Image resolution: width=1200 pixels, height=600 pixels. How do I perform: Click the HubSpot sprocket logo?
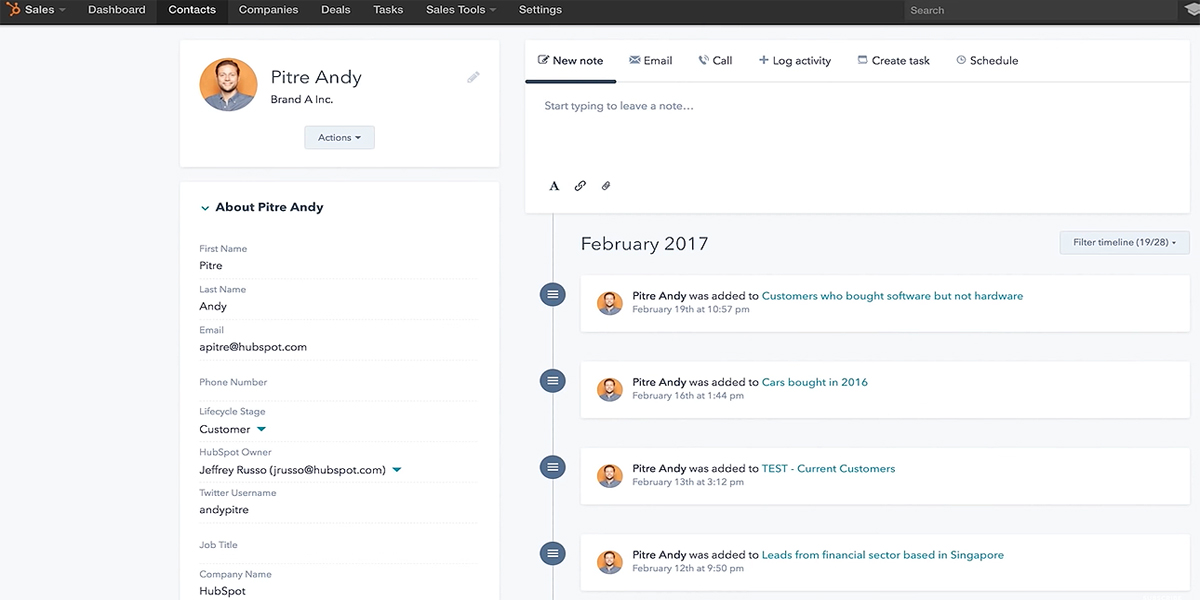pyautogui.click(x=13, y=10)
